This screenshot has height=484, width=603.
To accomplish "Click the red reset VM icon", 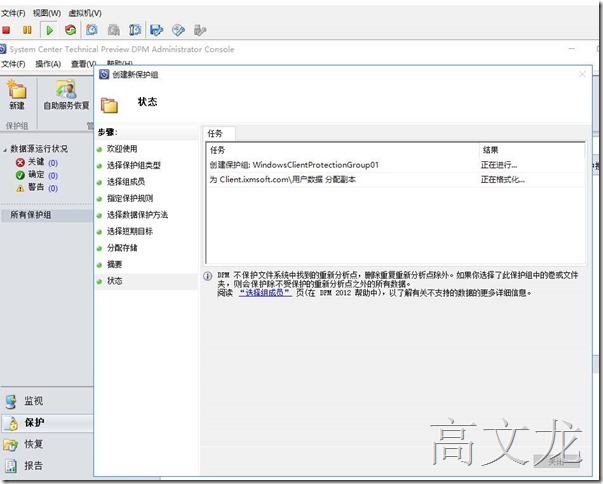I will click(70, 30).
